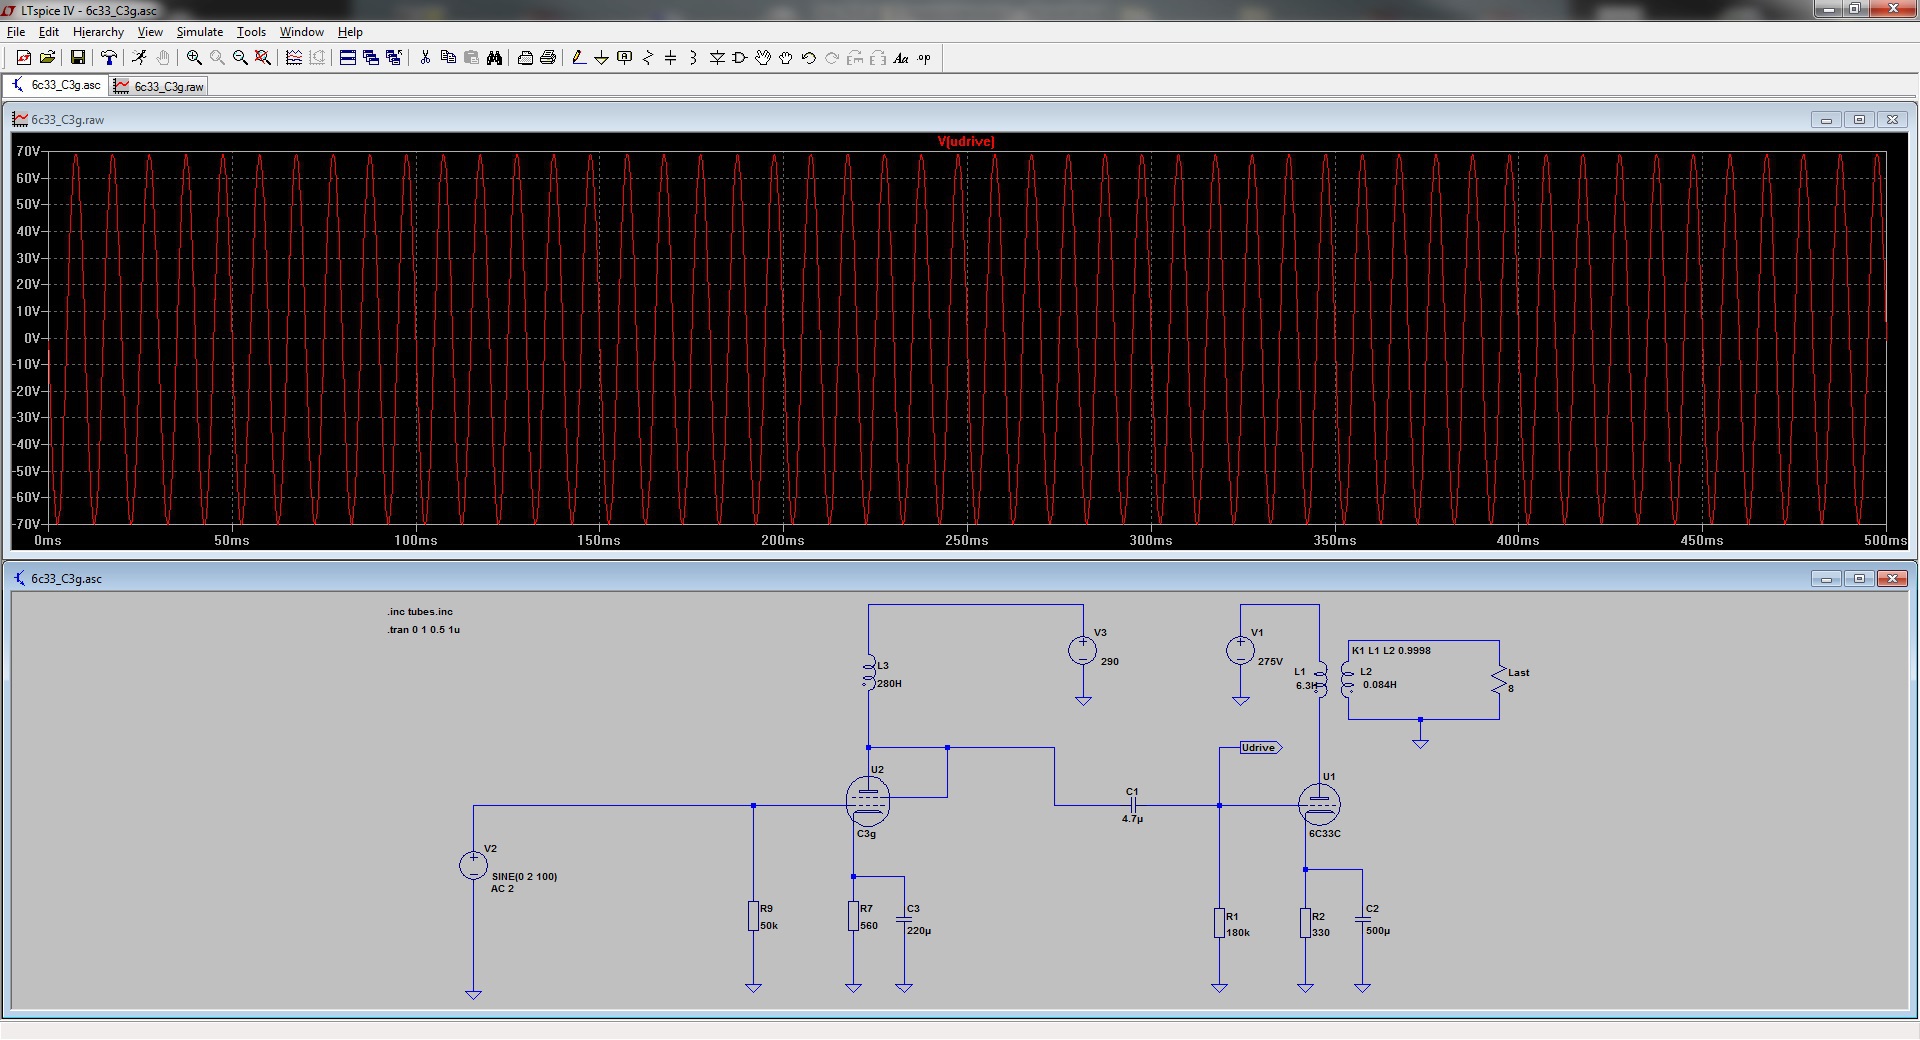Click the Save floppy disk icon

coord(77,58)
